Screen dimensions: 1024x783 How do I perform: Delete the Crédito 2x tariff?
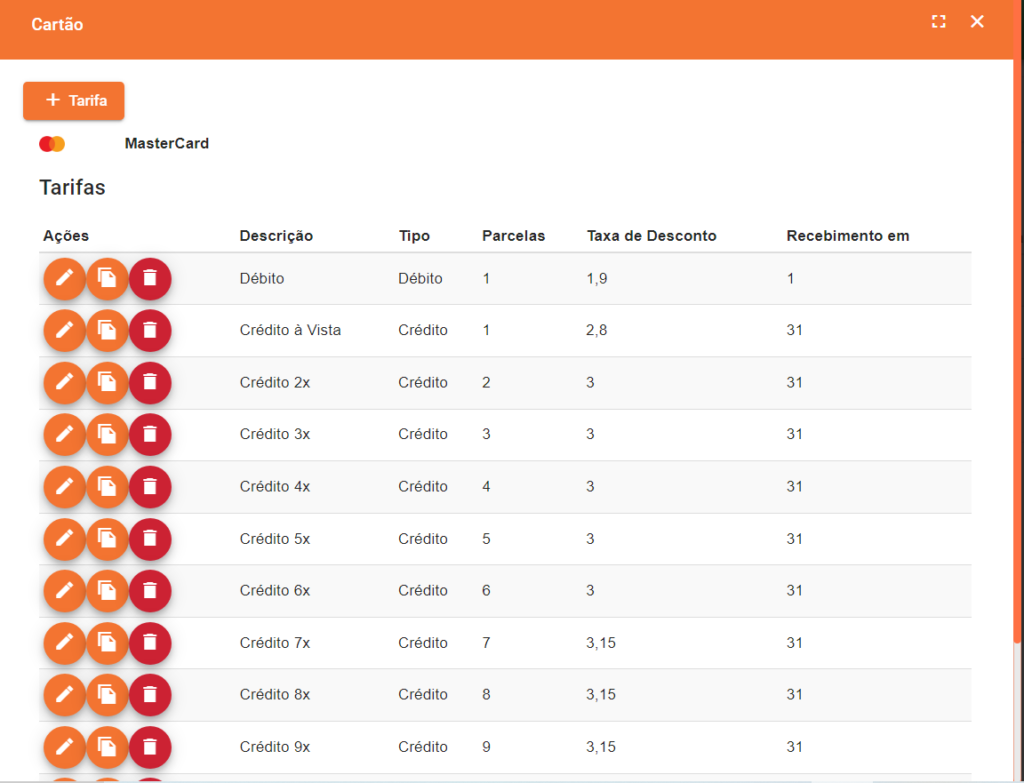[150, 382]
